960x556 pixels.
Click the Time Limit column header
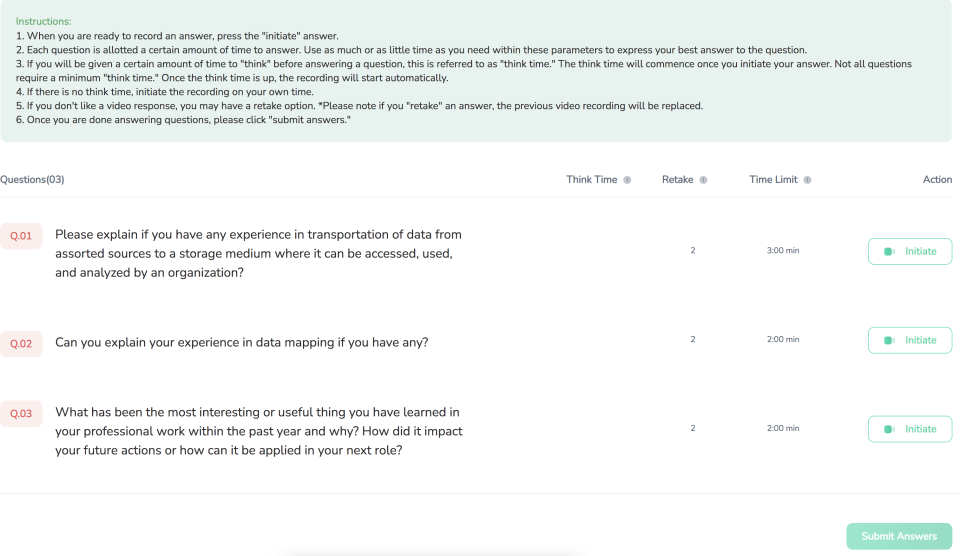[x=773, y=180]
